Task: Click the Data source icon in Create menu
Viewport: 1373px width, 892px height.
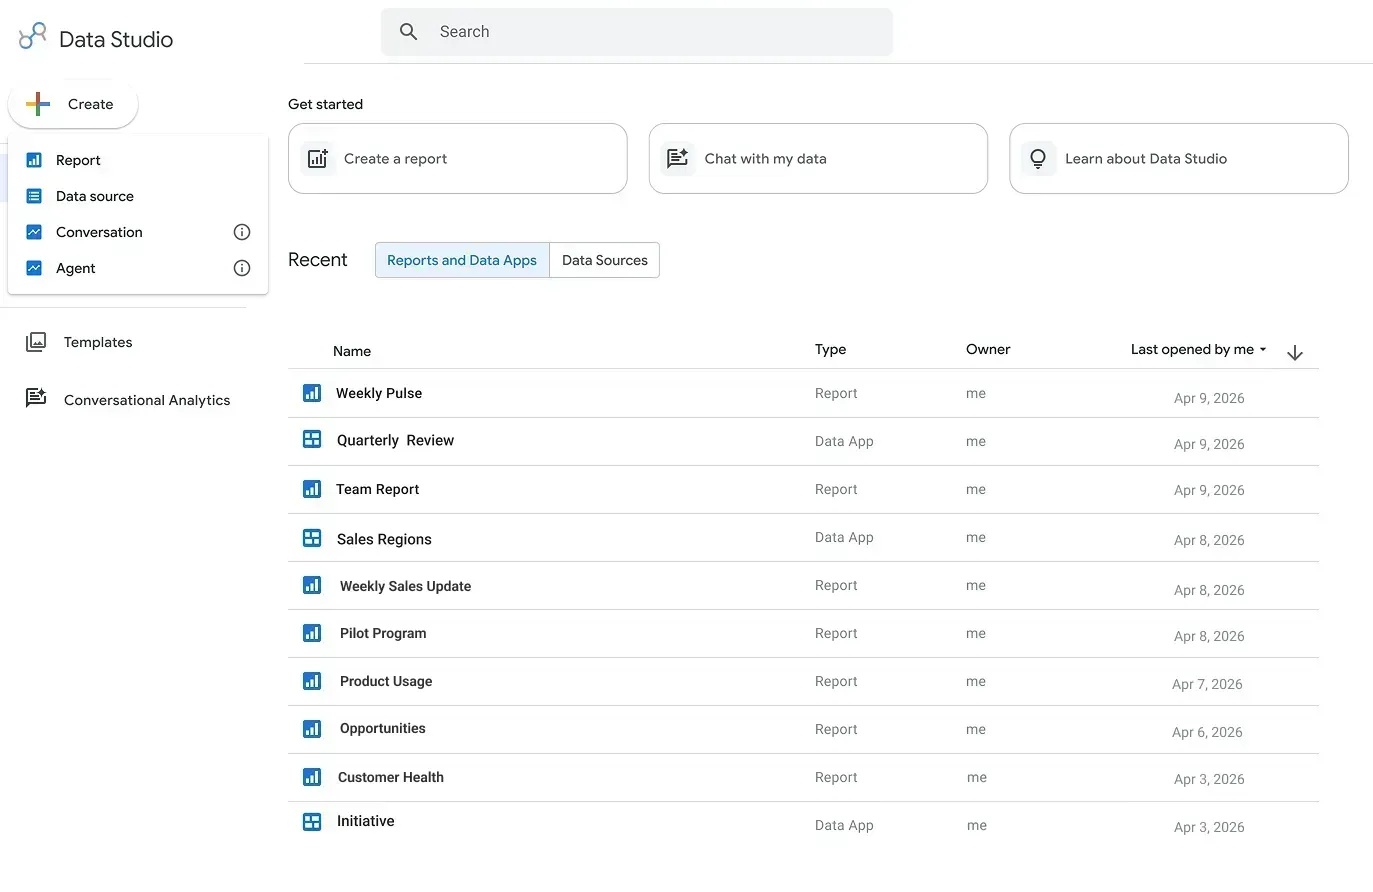Action: coord(34,196)
